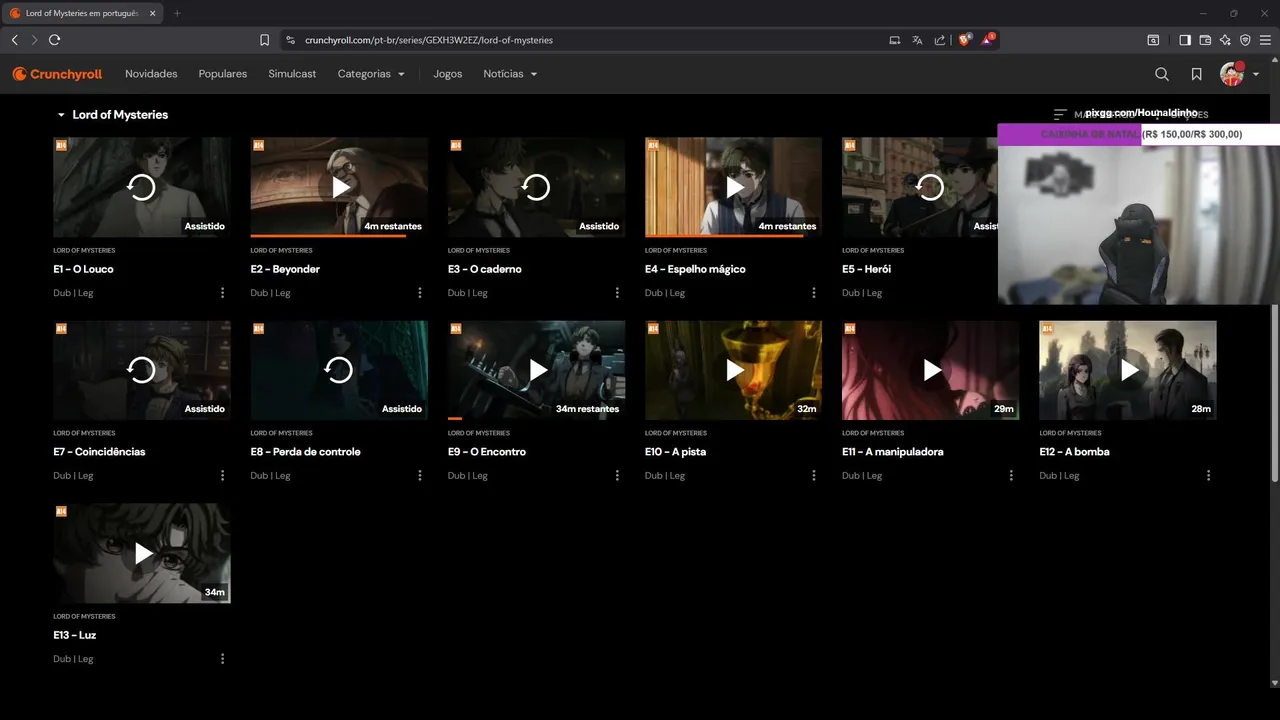
Task: Open the Brave Shields lion icon
Action: pos(965,40)
